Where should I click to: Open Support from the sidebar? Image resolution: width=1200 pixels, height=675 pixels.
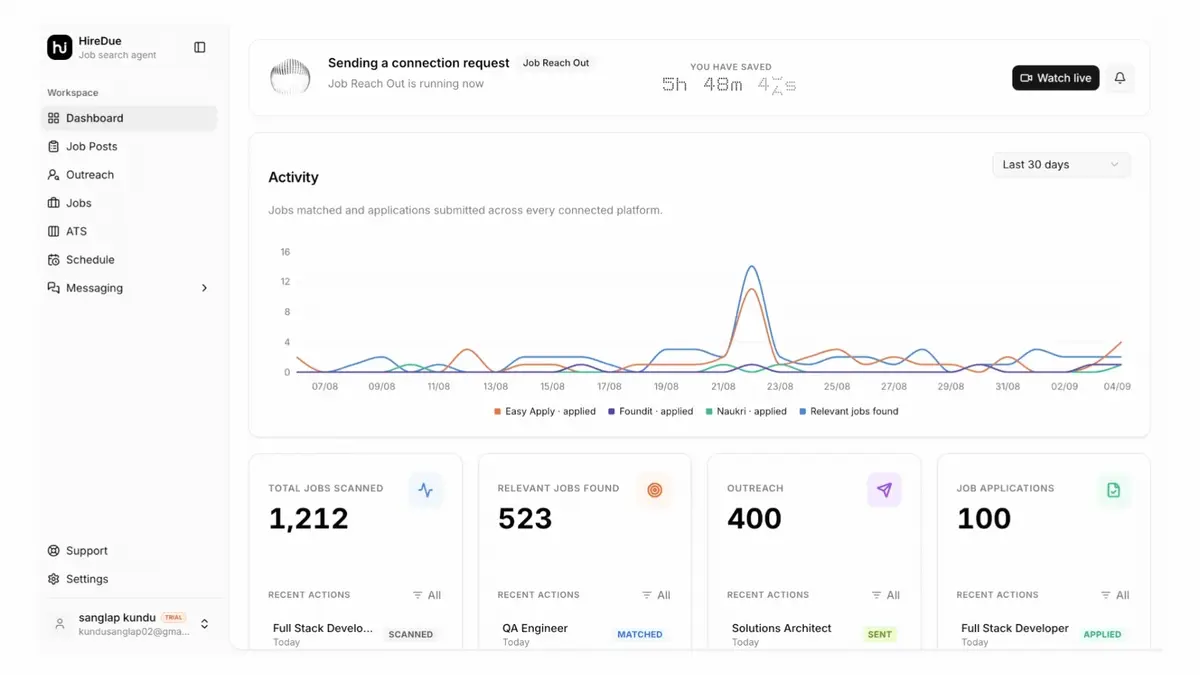pyautogui.click(x=129, y=551)
